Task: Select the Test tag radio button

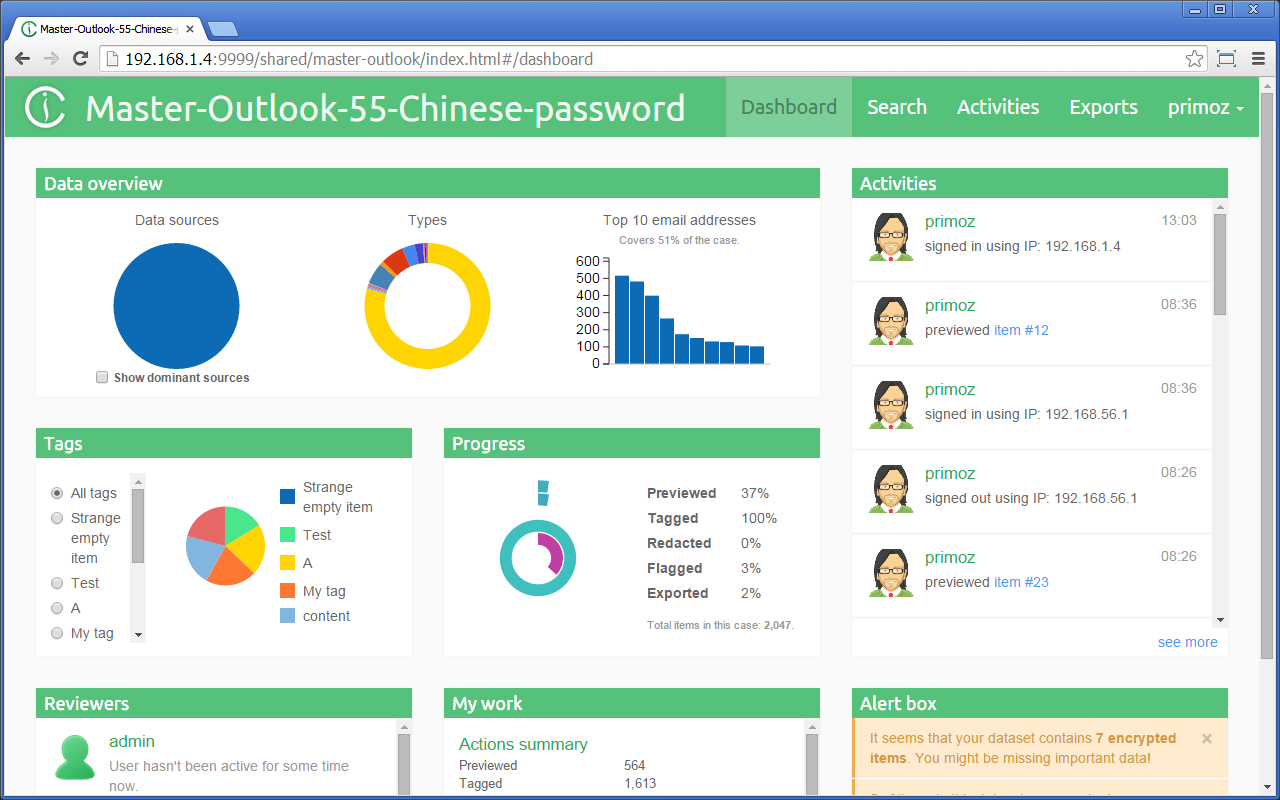Action: pyautogui.click(x=57, y=583)
